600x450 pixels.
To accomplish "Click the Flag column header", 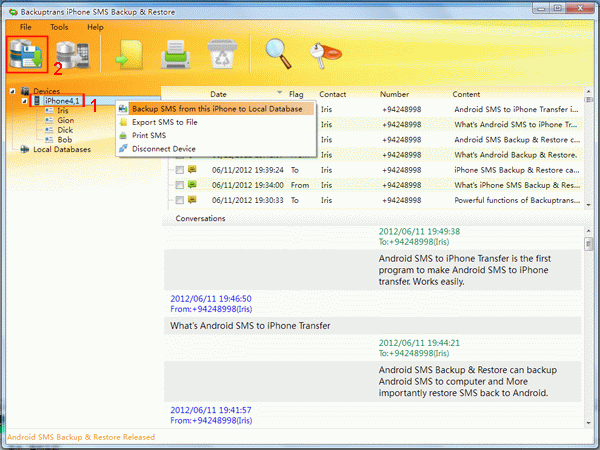I will (x=296, y=94).
